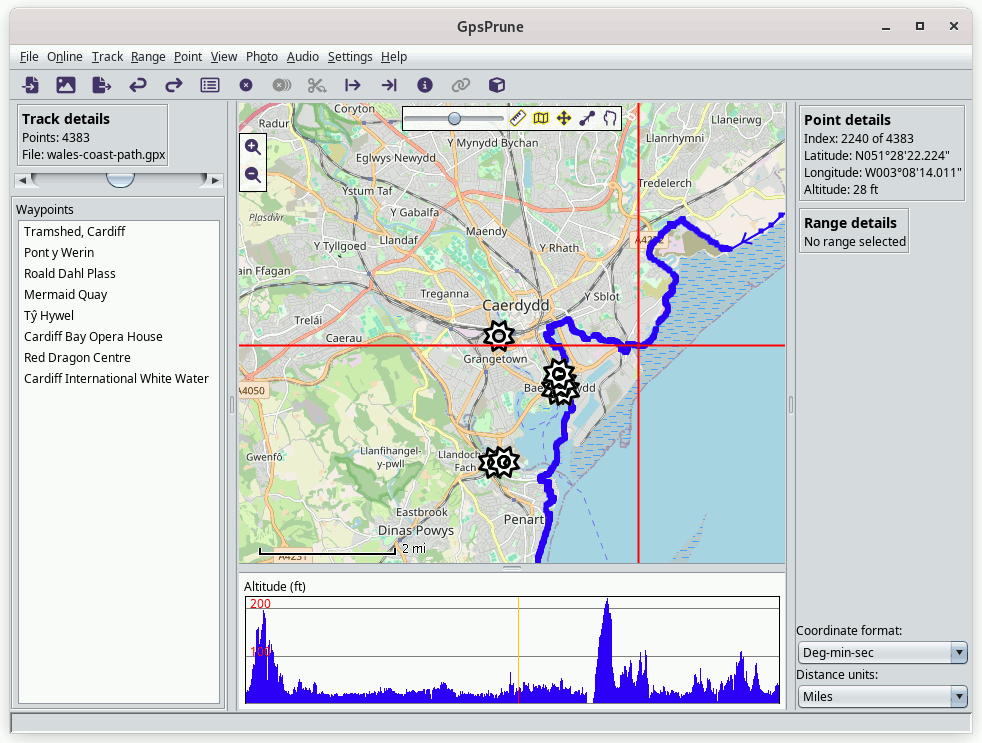Open the Track menu
Screen dimensions: 982x743
point(107,57)
